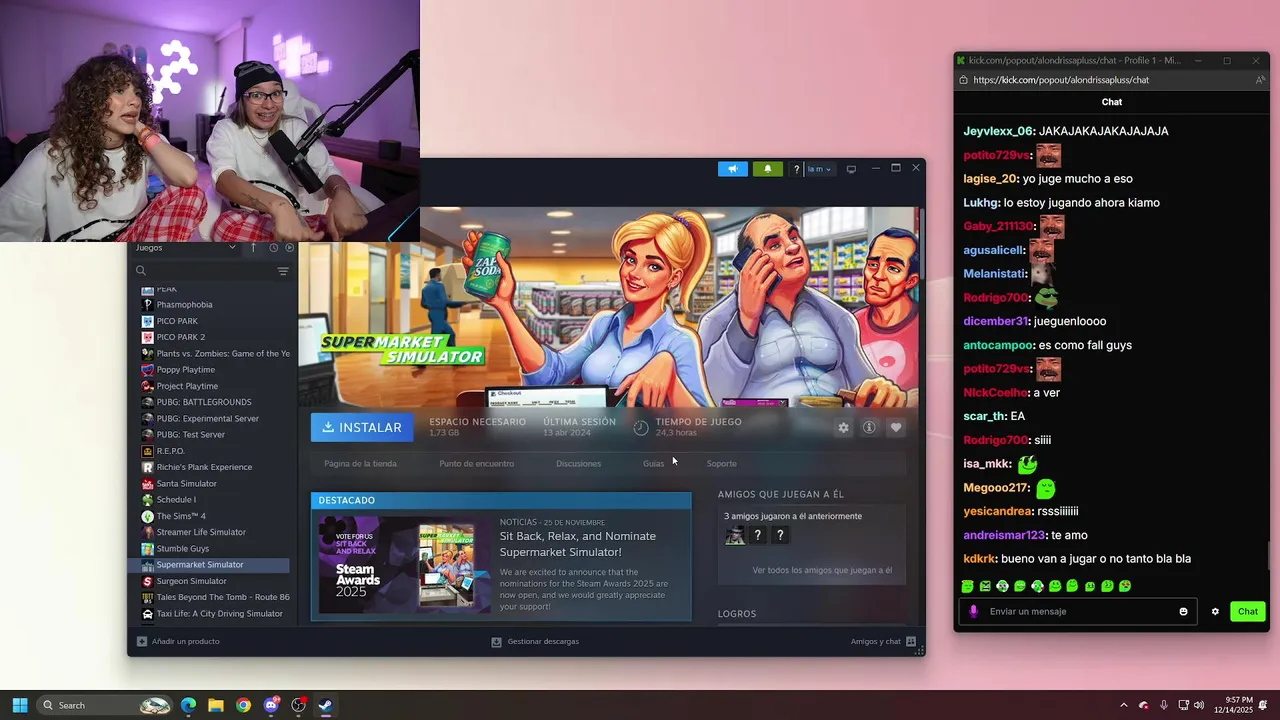Open advanced filter options icon beside search
This screenshot has height=720, width=1280.
coord(283,271)
